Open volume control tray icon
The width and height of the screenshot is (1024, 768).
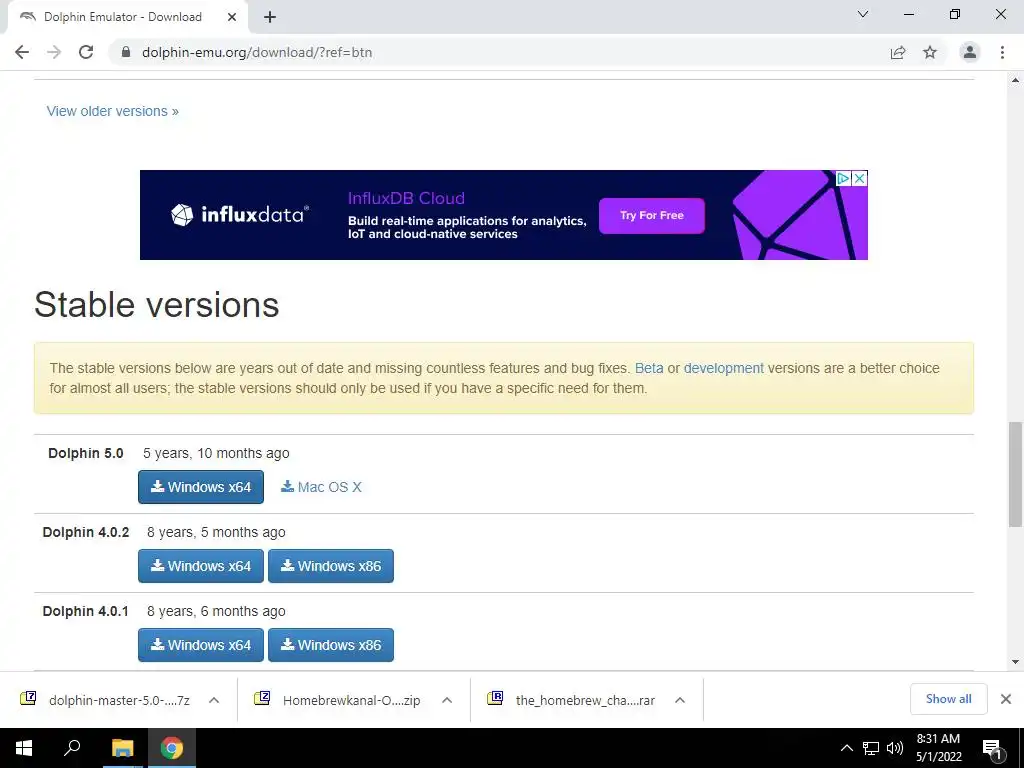(895, 748)
